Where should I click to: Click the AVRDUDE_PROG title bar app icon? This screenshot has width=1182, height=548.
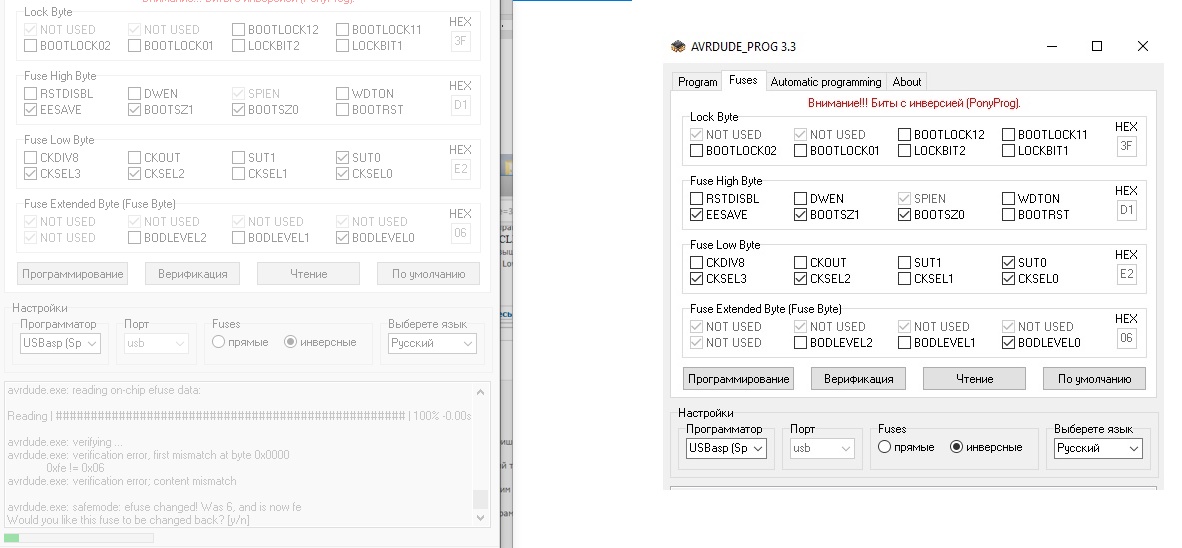[x=677, y=47]
